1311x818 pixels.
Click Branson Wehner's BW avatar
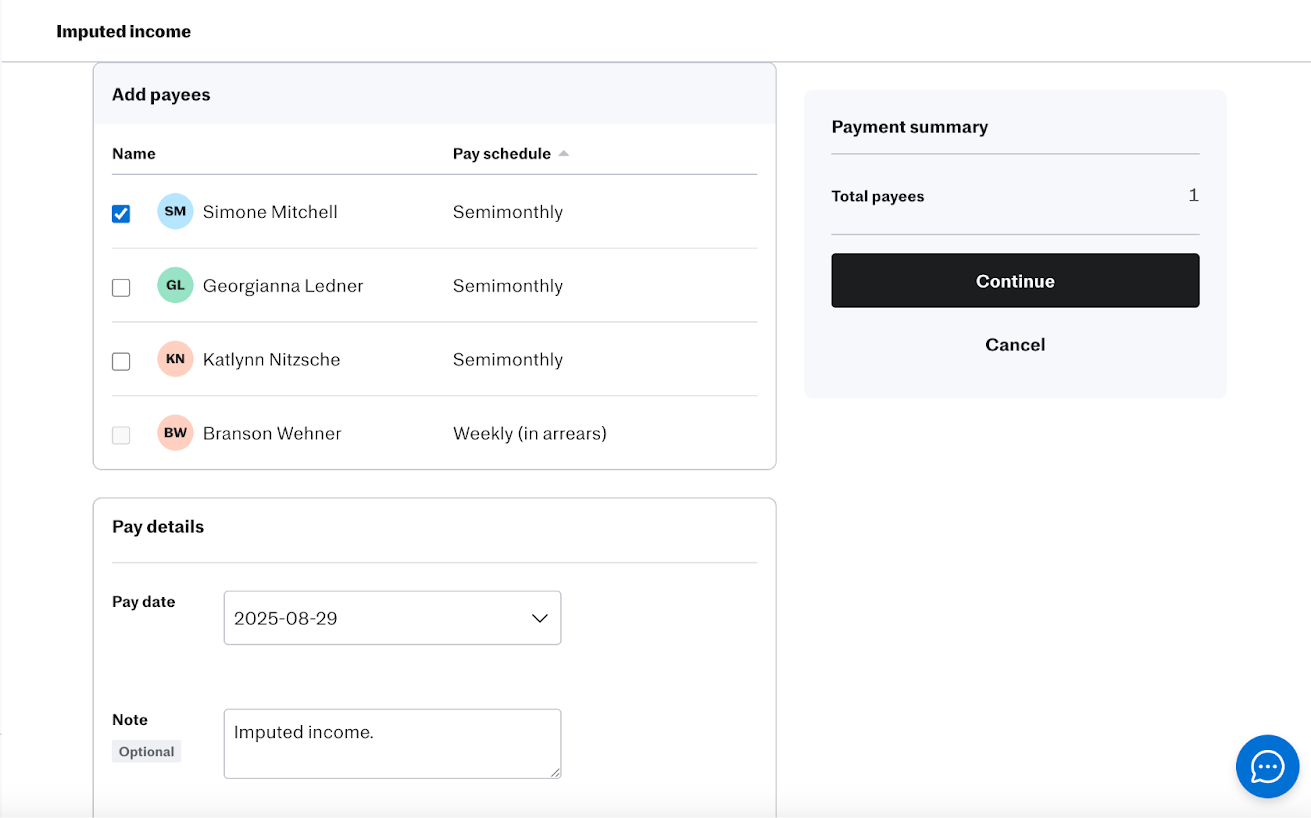[x=175, y=434]
